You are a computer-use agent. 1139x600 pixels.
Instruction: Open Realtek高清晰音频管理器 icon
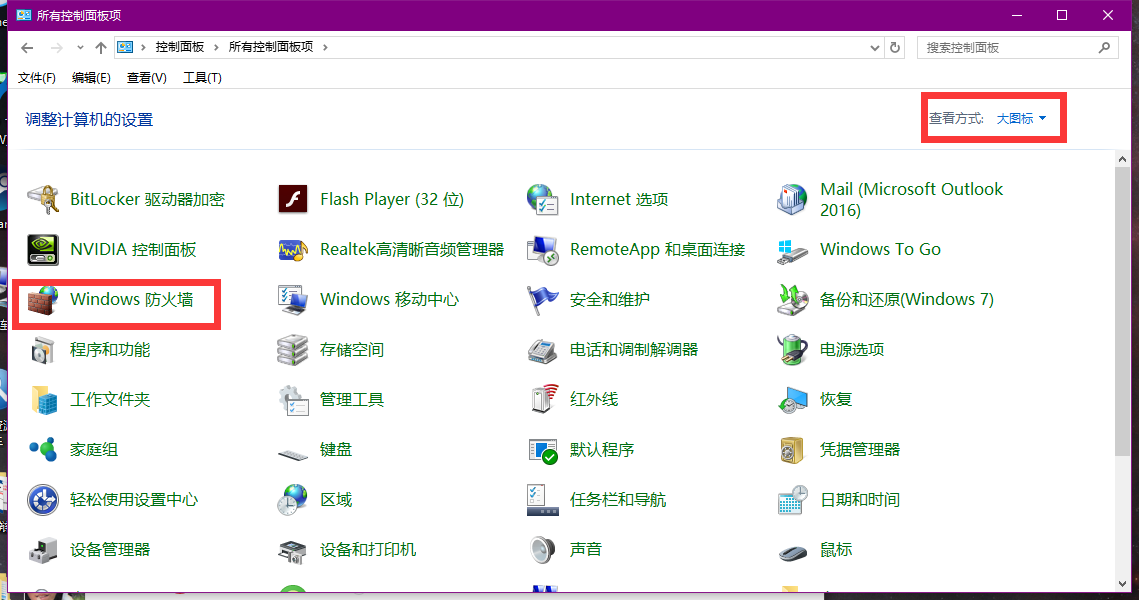tap(293, 250)
